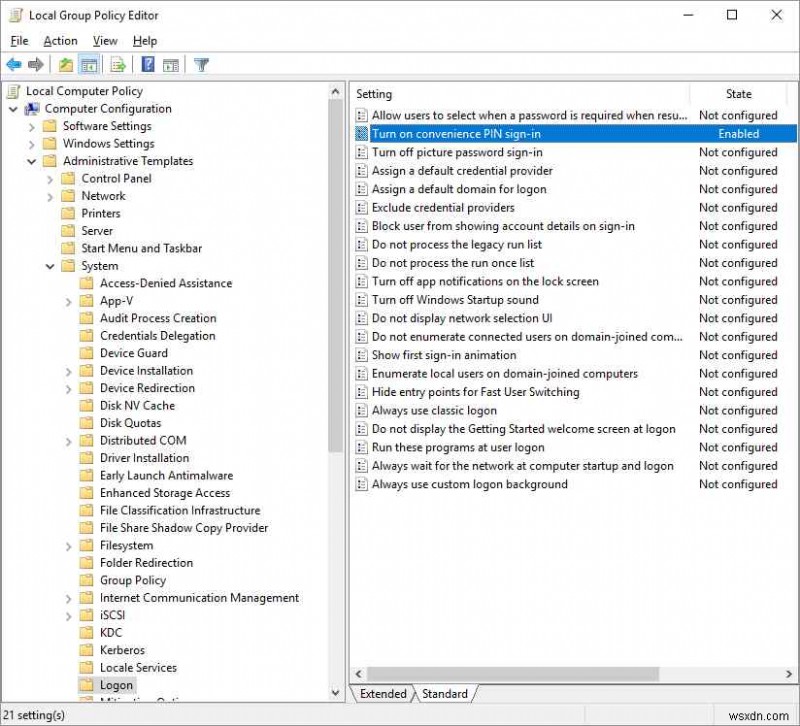
Task: Click the State column header
Action: point(739,93)
